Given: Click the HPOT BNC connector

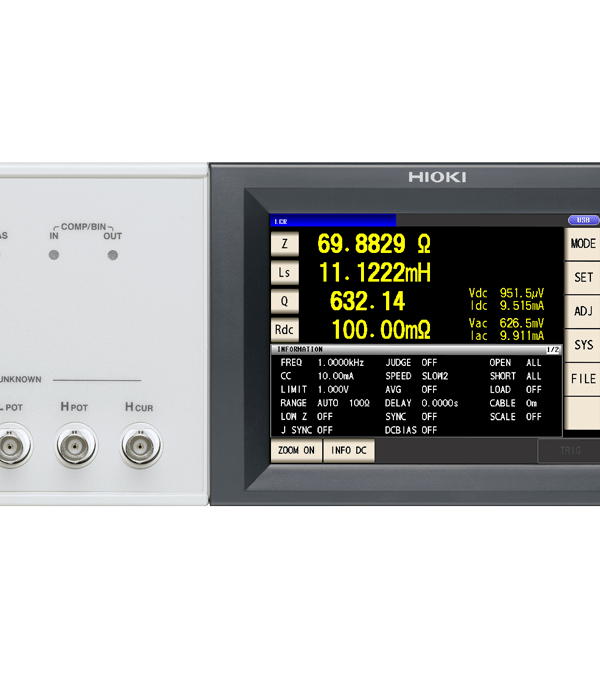Looking at the screenshot, I should click(x=76, y=446).
